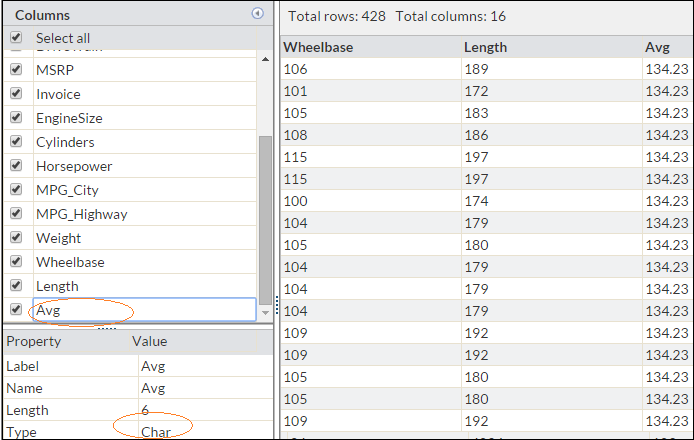This screenshot has width=694, height=440.
Task: Uncheck the MSRP column checkbox
Action: tap(16, 70)
